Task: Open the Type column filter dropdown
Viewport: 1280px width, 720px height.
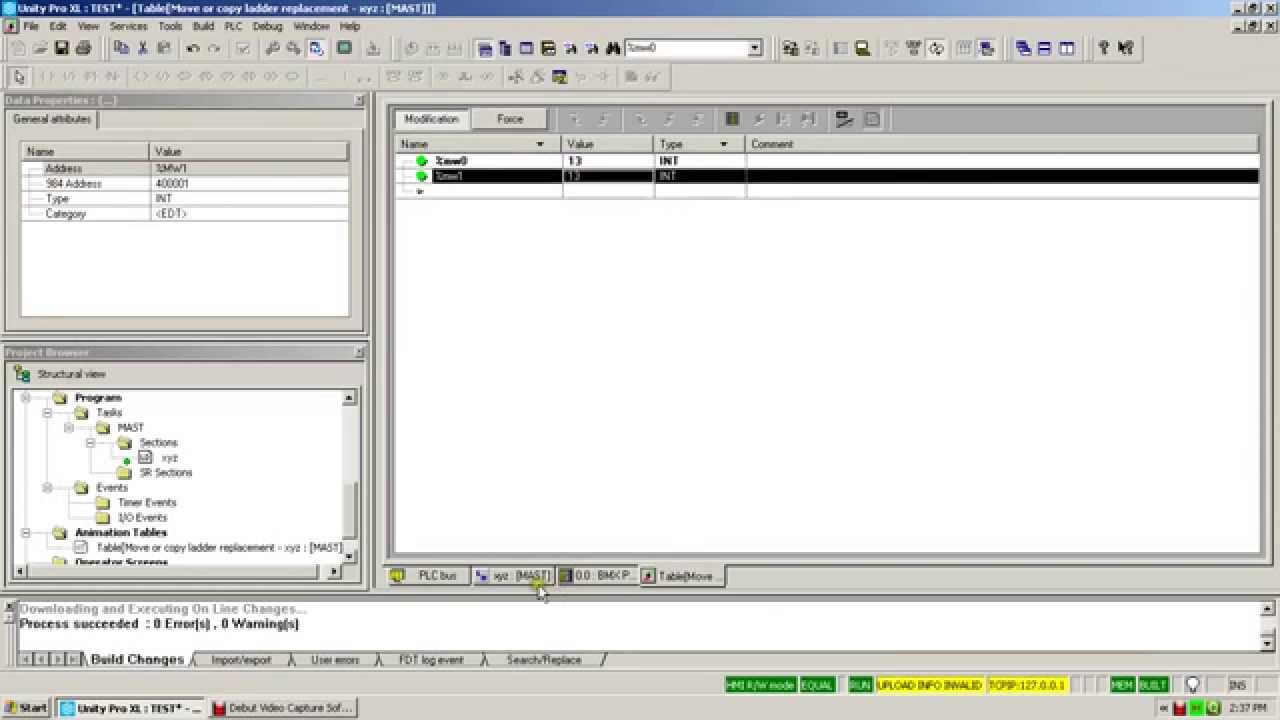Action: click(723, 144)
